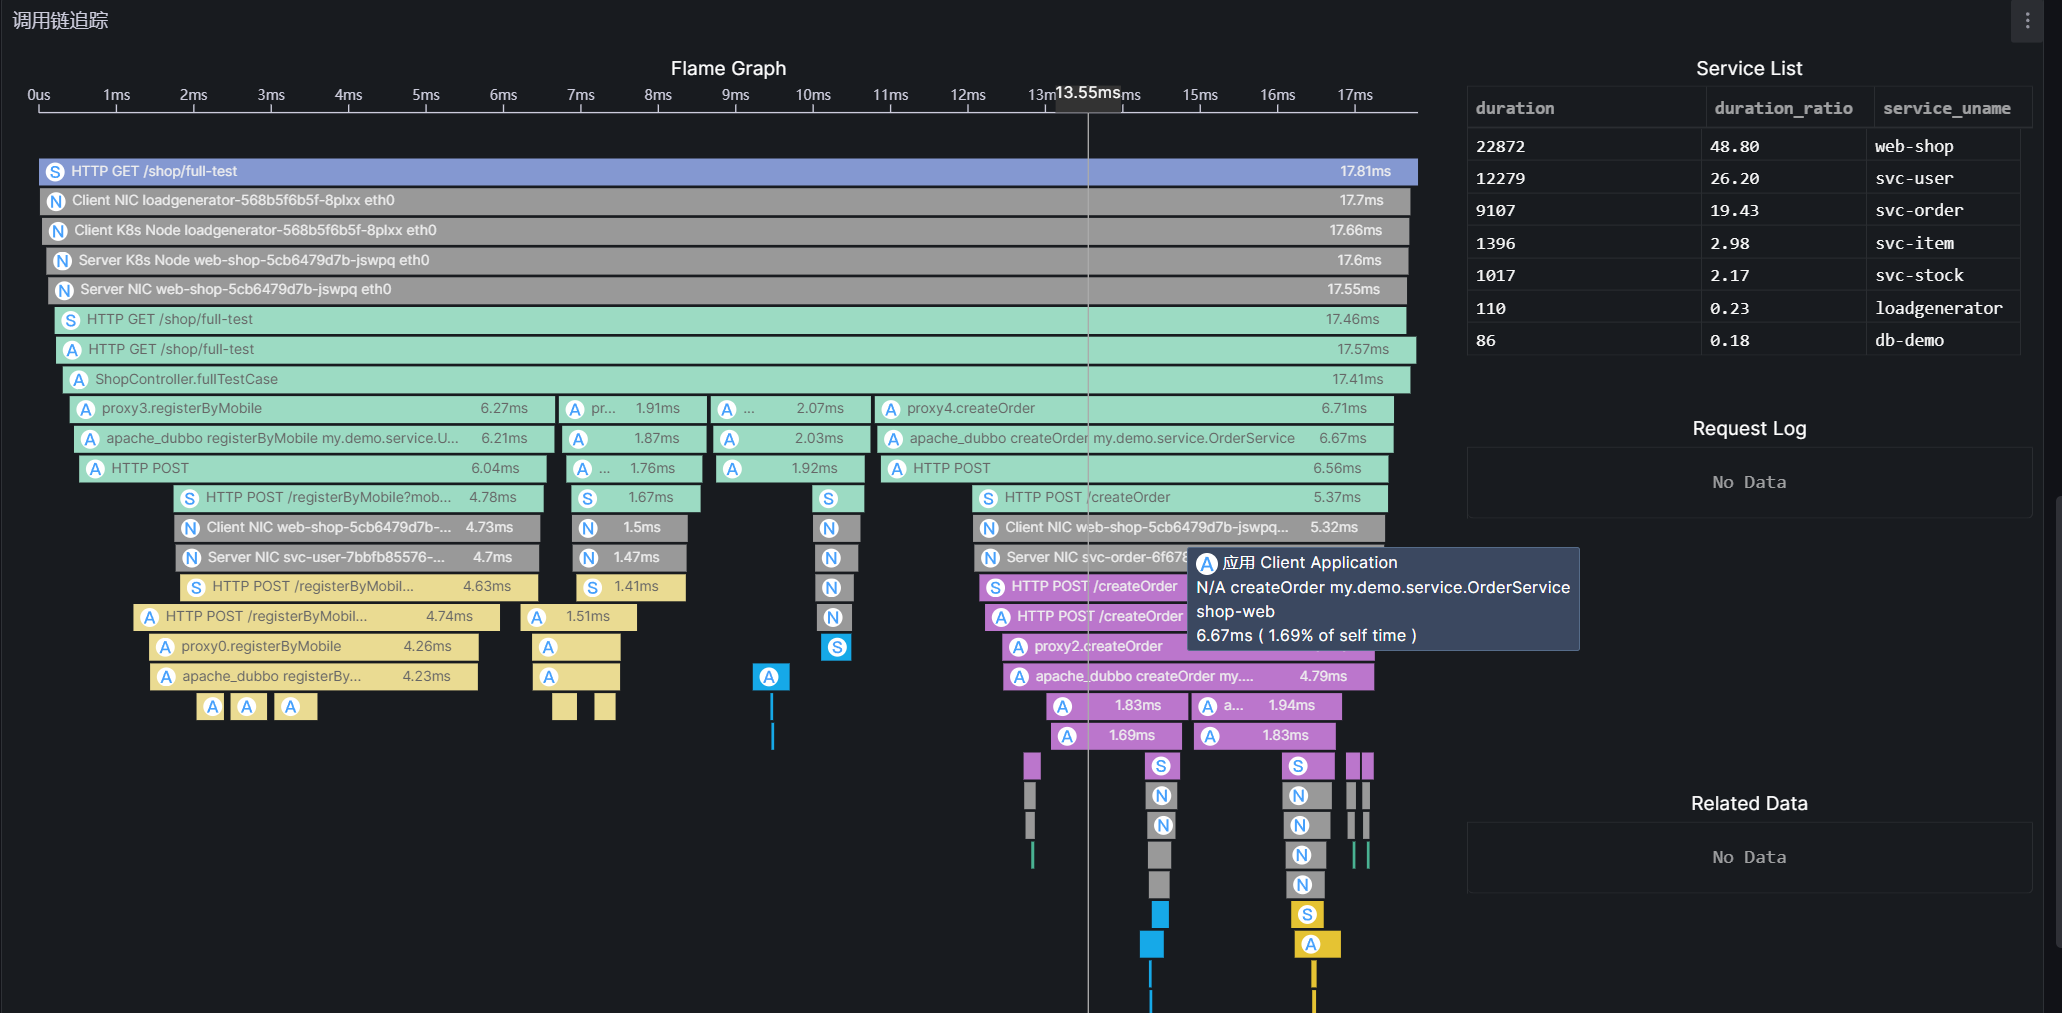The image size is (2062, 1013).
Task: Select the proxy0.registerByMobile 4.26ms yellow span
Action: 314,647
